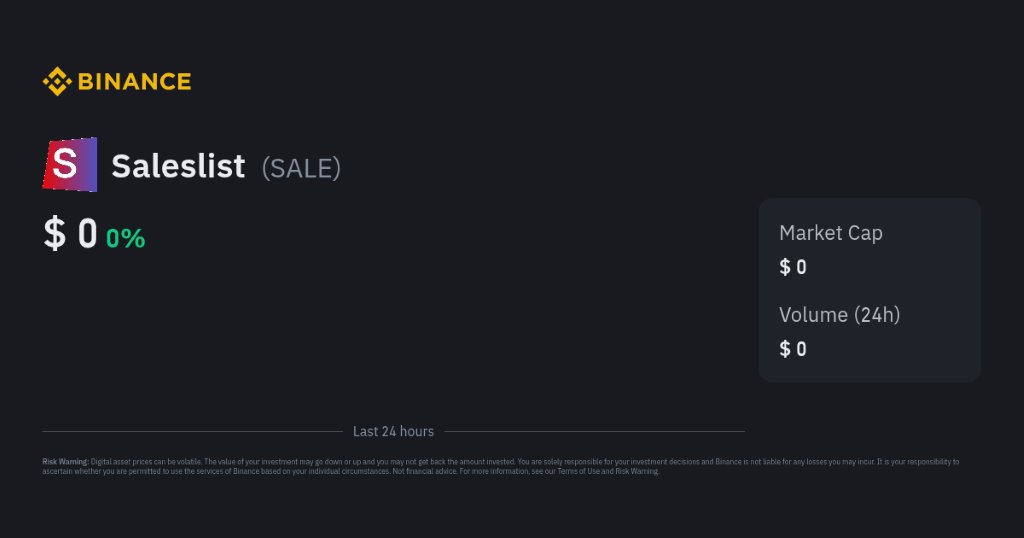Screen dimensions: 1024x538
Task: Click the bold Risk Warning: heading
Action: tap(65, 462)
